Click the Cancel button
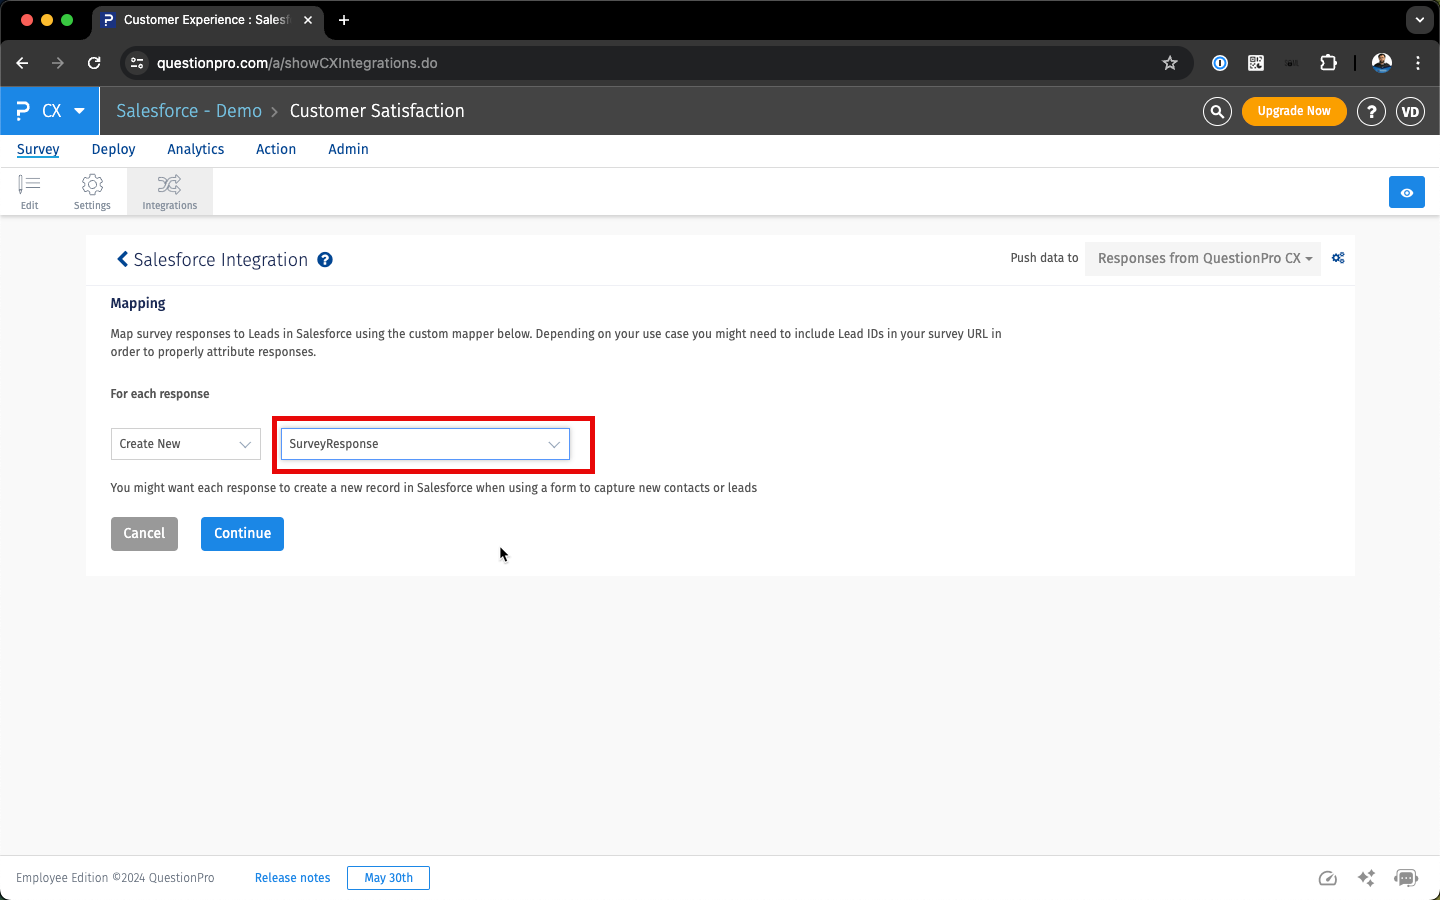This screenshot has height=900, width=1440. (x=144, y=534)
